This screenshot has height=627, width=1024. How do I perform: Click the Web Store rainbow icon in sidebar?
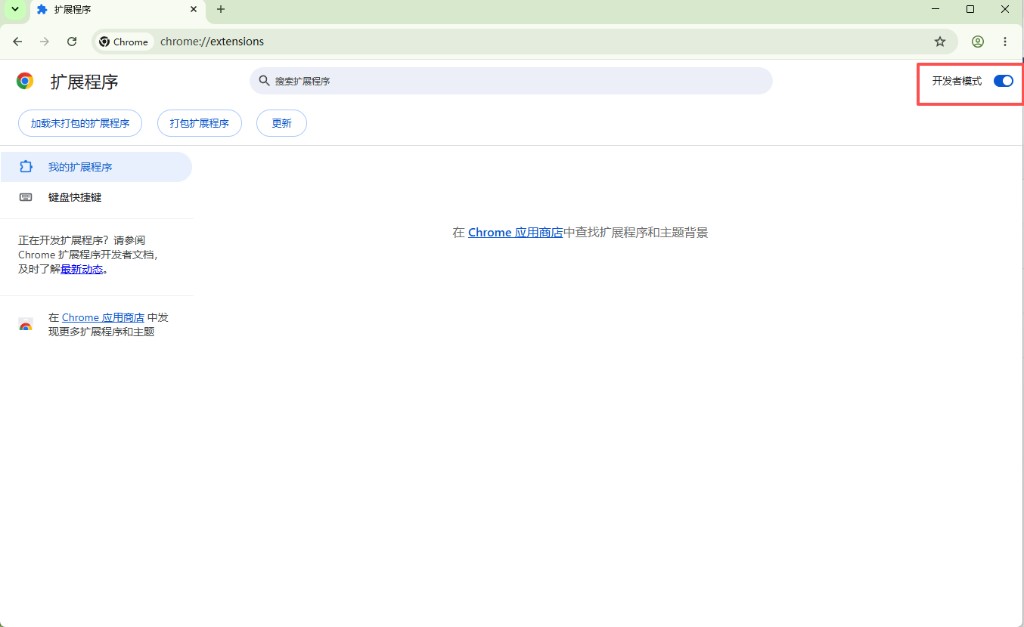[x=25, y=325]
